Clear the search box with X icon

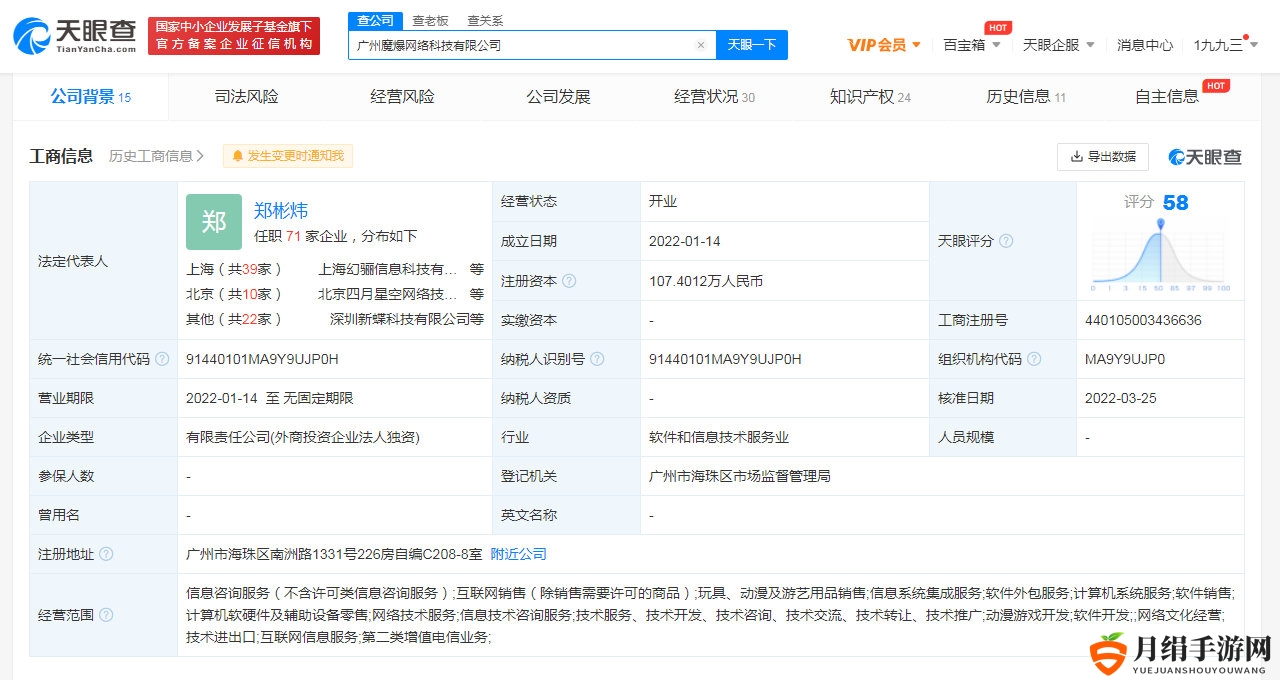700,45
